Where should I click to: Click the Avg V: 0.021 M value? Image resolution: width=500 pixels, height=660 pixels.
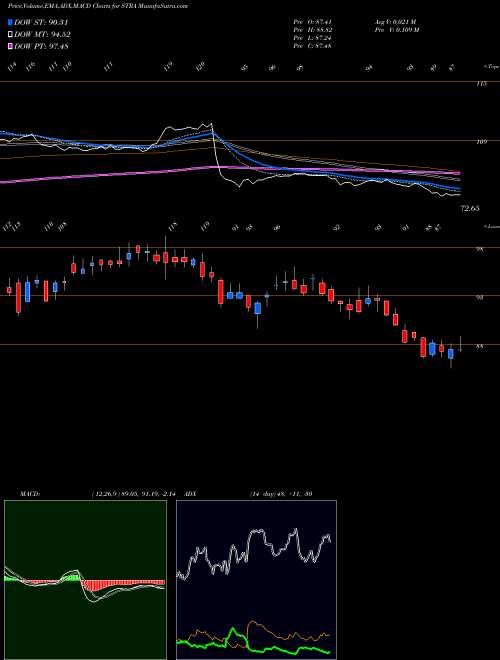click(395, 22)
